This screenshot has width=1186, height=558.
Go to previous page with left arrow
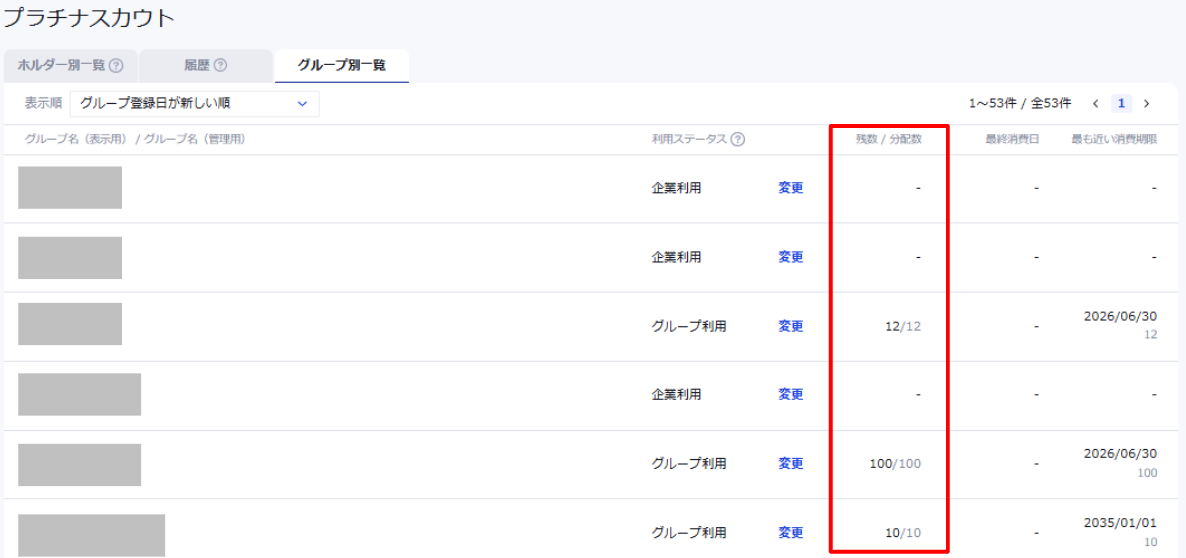click(x=1096, y=104)
